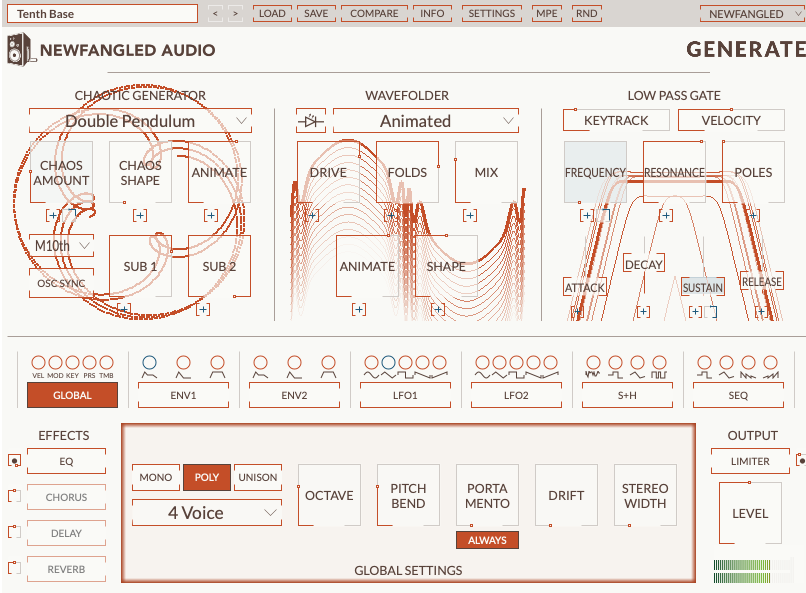Open the 4 Voice polyphony dropdown
Image resolution: width=806 pixels, height=593 pixels.
pyautogui.click(x=206, y=512)
